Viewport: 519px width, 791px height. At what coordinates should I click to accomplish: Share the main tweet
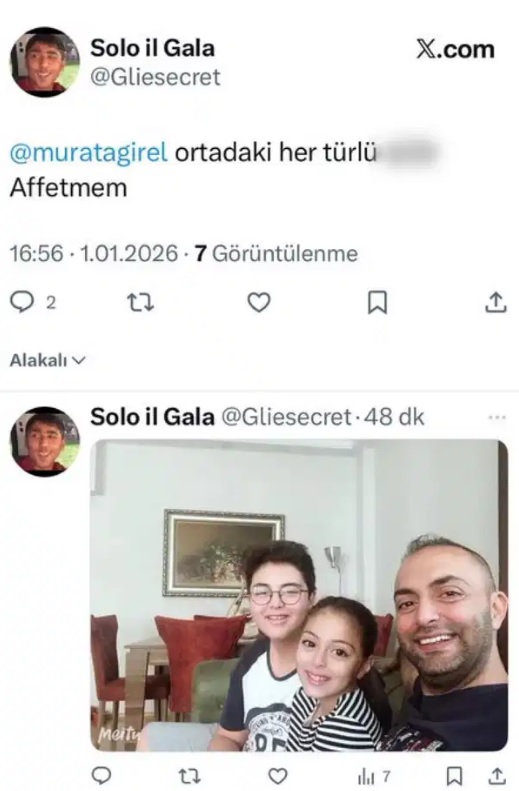(495, 302)
